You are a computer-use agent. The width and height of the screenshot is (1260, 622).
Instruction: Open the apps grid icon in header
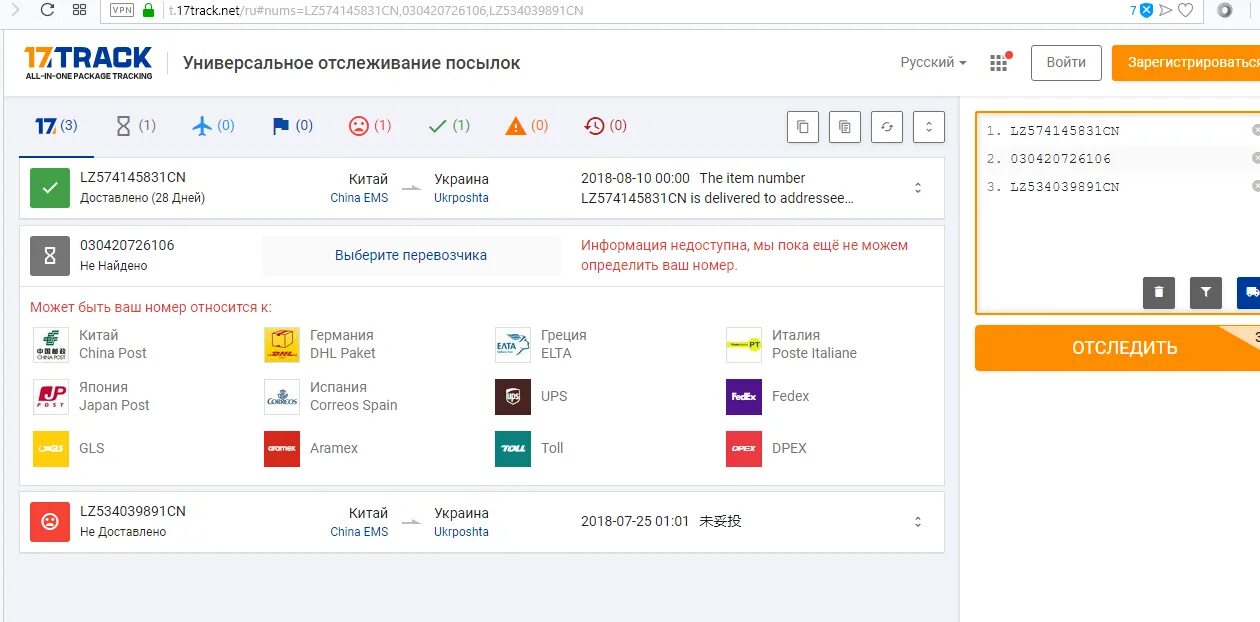[999, 62]
